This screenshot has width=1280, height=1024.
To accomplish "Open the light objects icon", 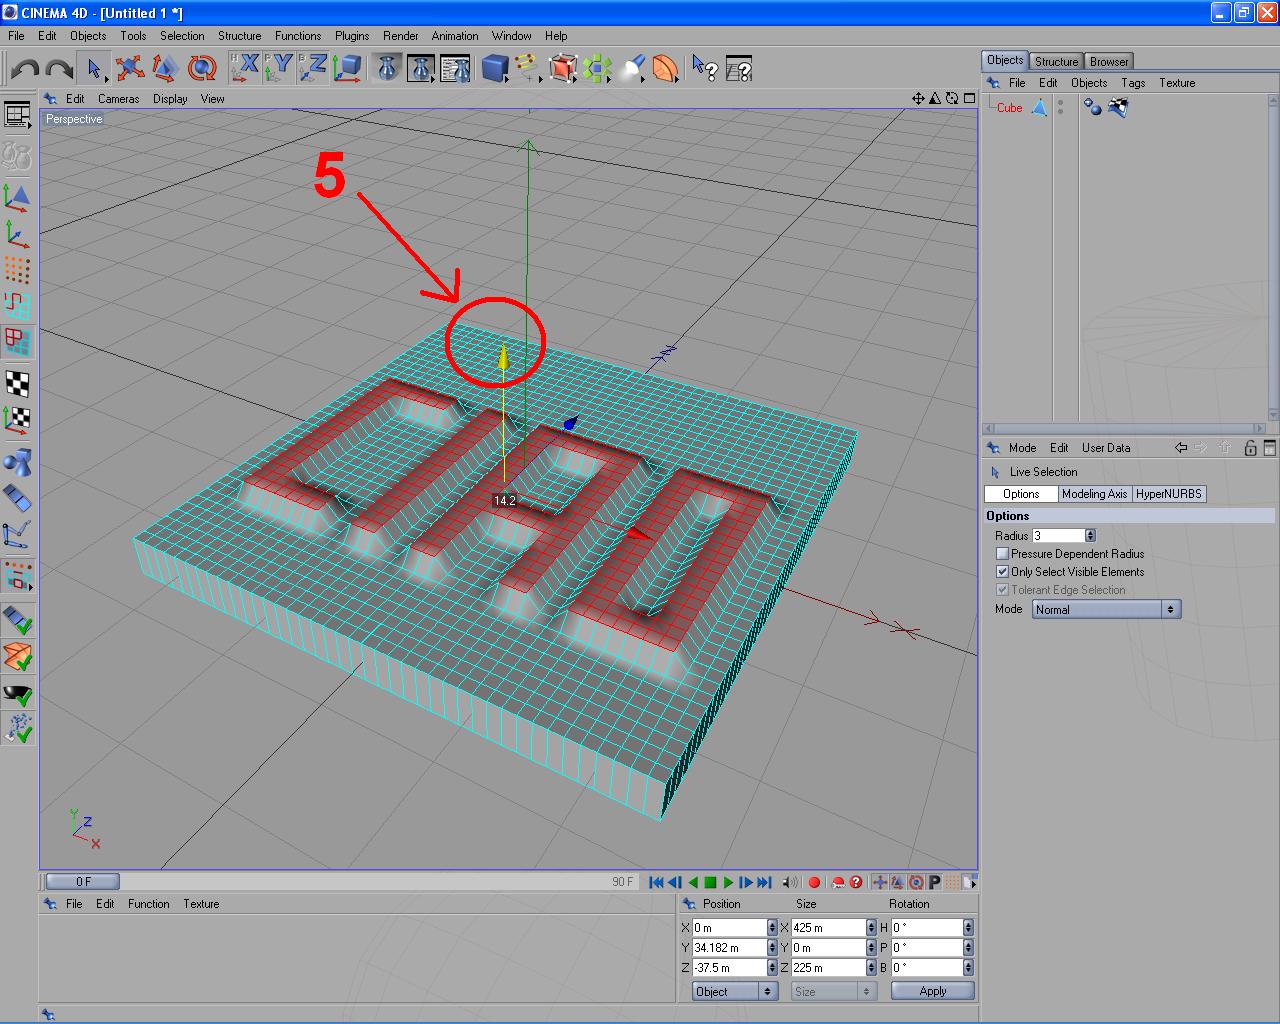I will (x=631, y=68).
